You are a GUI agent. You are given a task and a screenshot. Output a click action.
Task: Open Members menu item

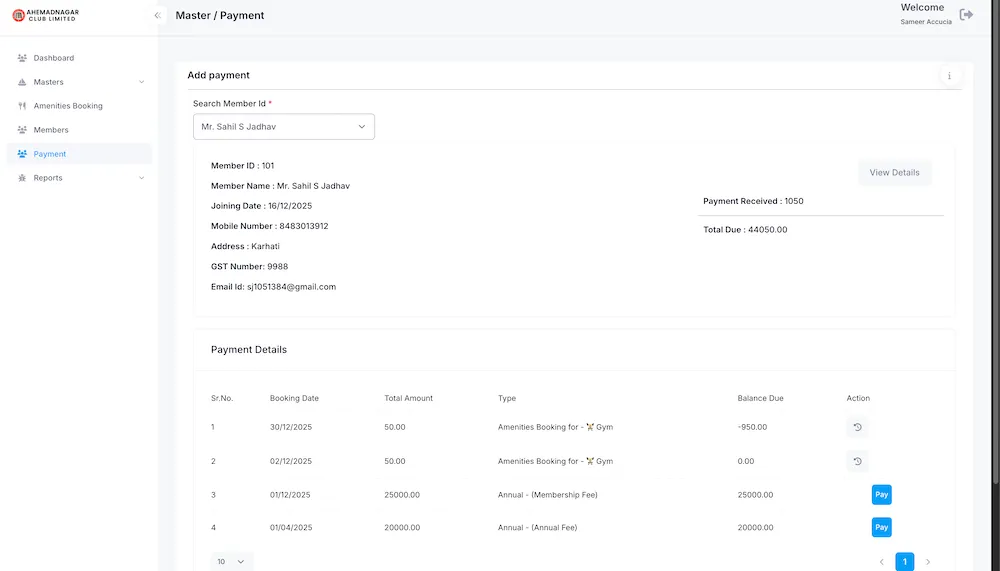[x=79, y=130]
